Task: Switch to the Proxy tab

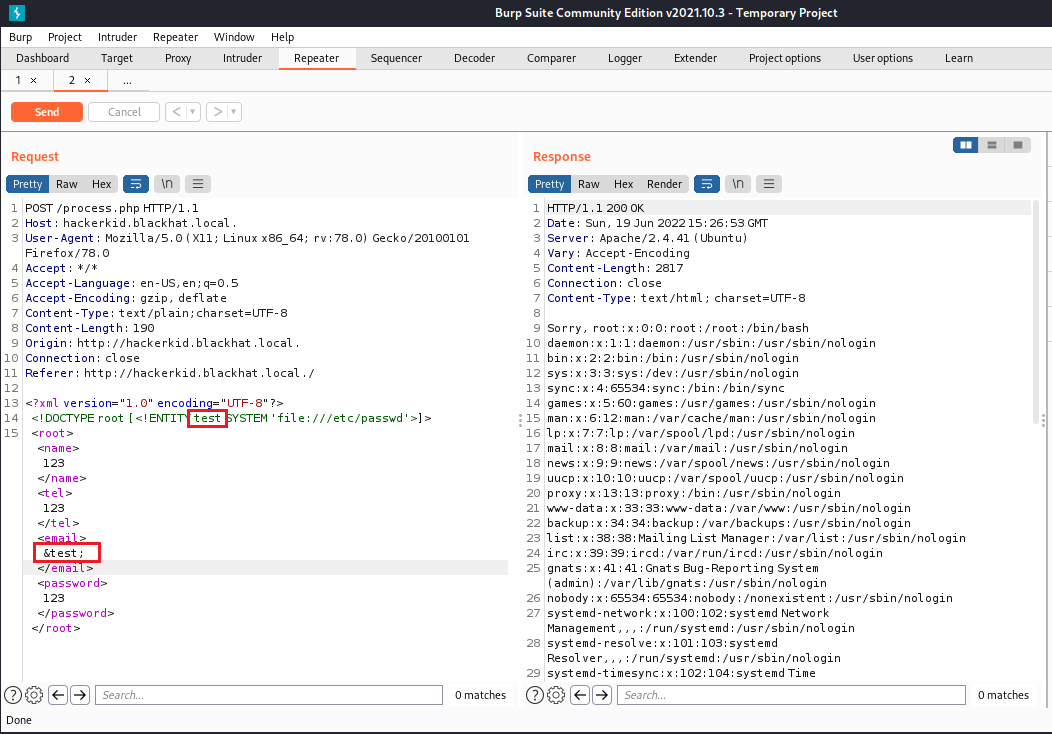Action: 178,58
